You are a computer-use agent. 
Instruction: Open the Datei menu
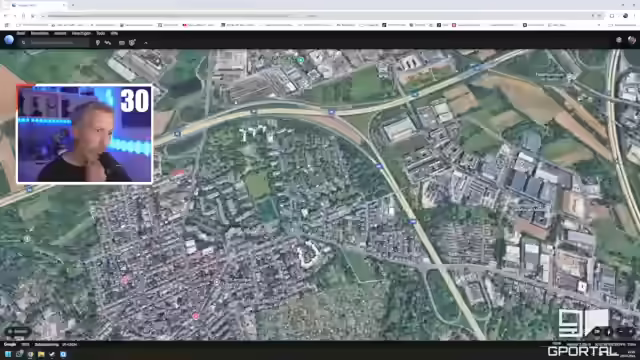[x=20, y=33]
